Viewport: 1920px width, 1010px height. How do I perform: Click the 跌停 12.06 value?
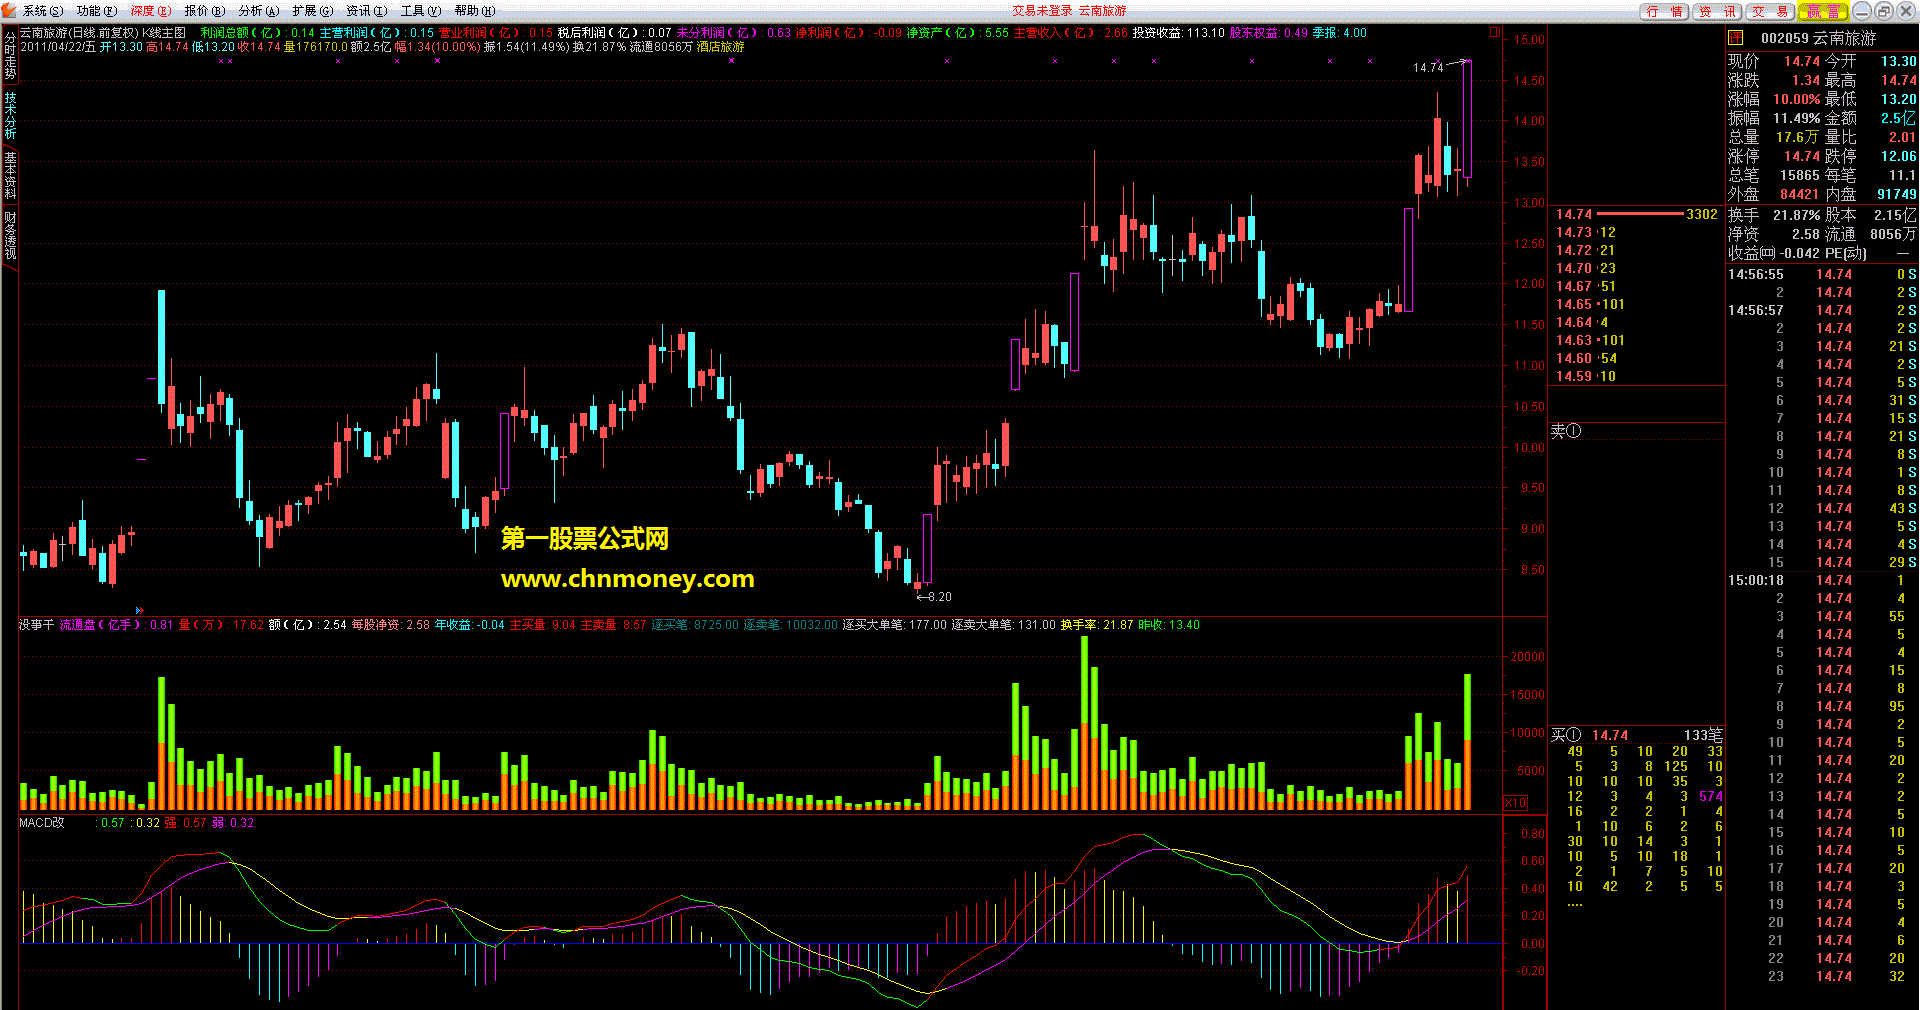(1898, 156)
